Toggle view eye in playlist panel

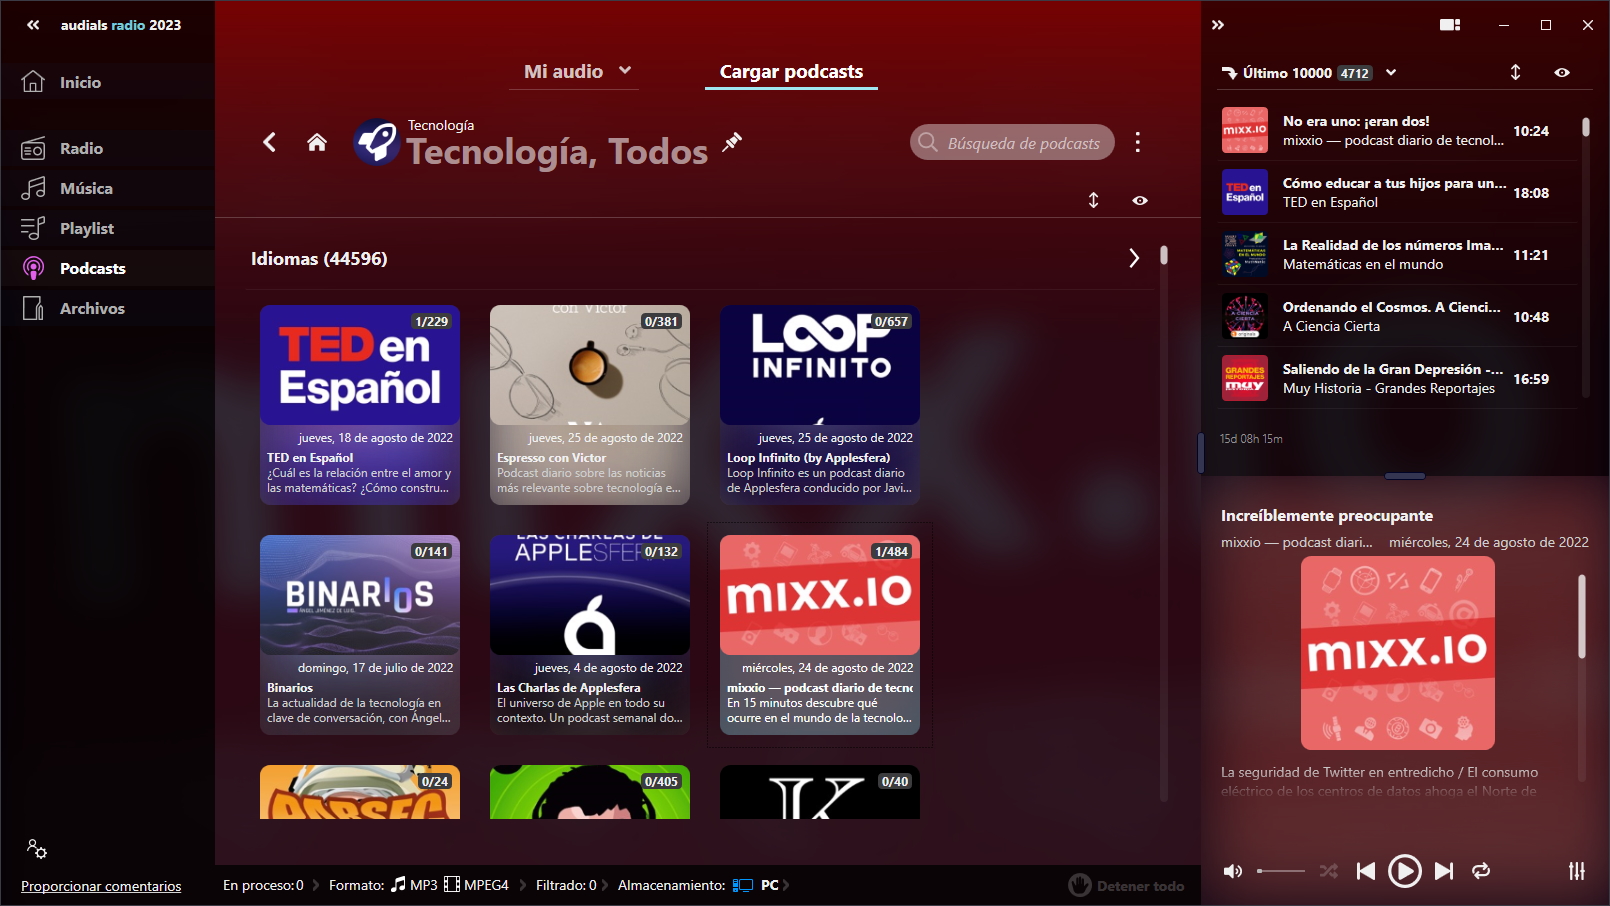[x=1562, y=72]
